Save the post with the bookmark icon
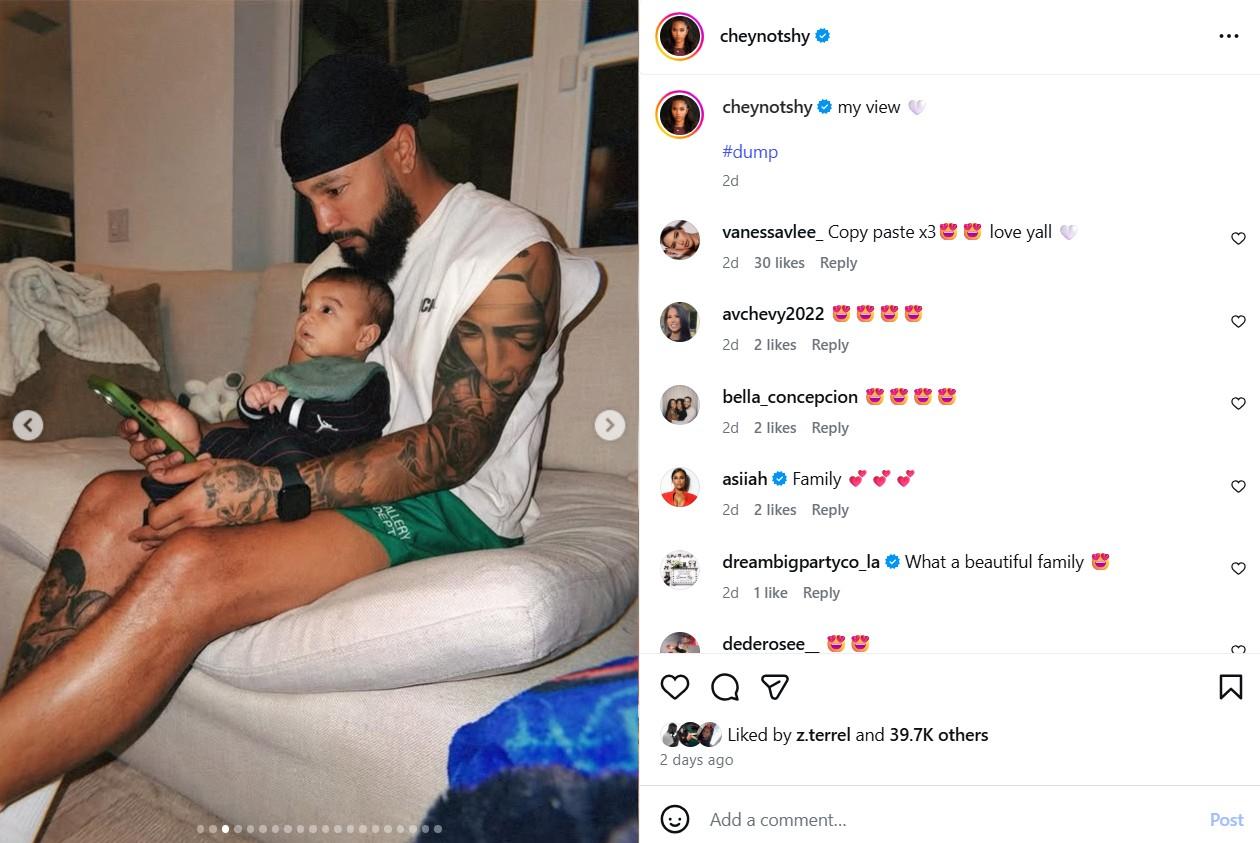This screenshot has width=1260, height=843. tap(1231, 687)
